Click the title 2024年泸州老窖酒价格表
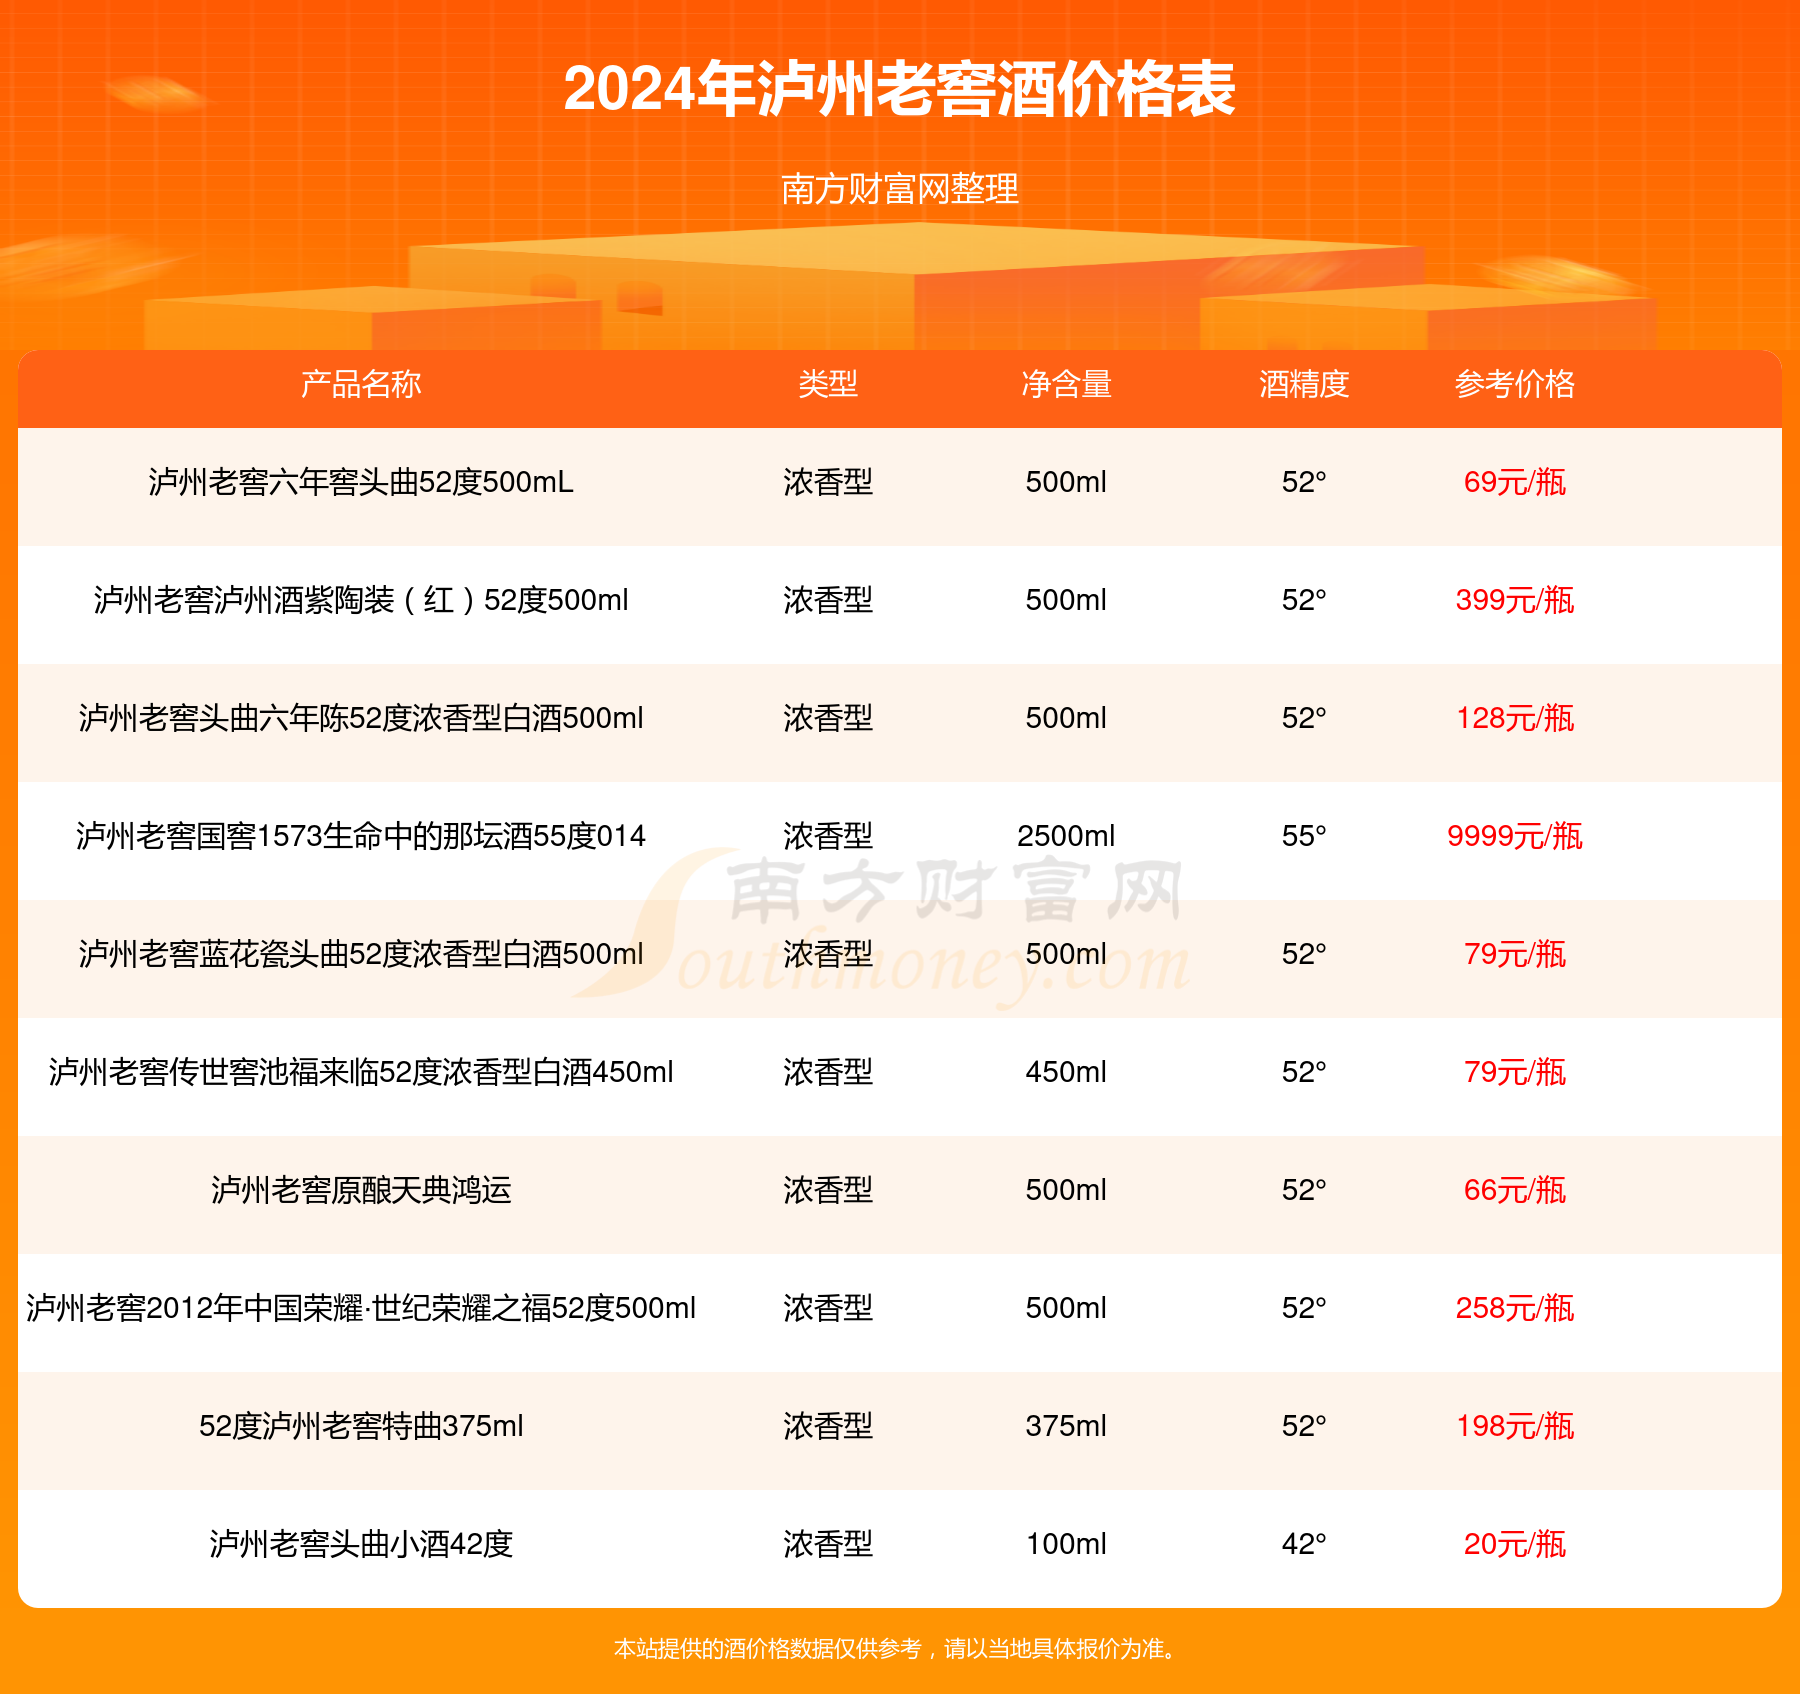The height and width of the screenshot is (1694, 1800). [x=899, y=89]
